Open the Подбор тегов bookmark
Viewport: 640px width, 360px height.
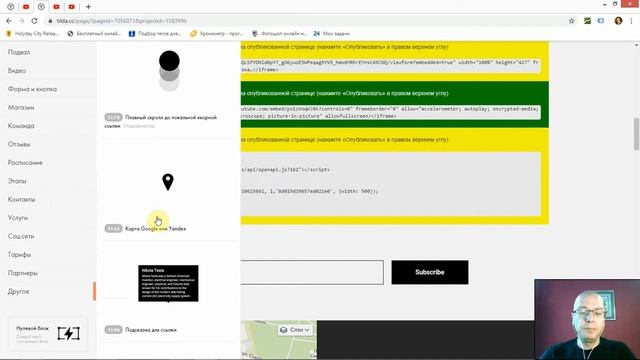point(155,33)
